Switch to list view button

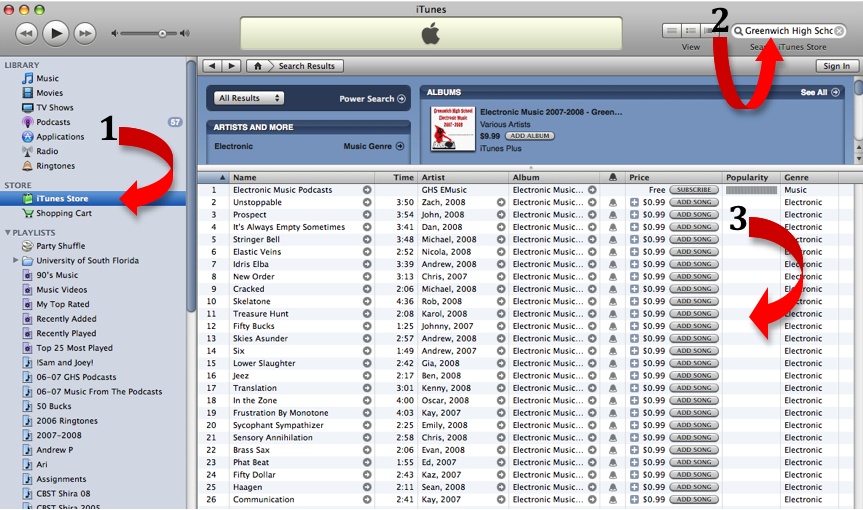click(x=672, y=31)
